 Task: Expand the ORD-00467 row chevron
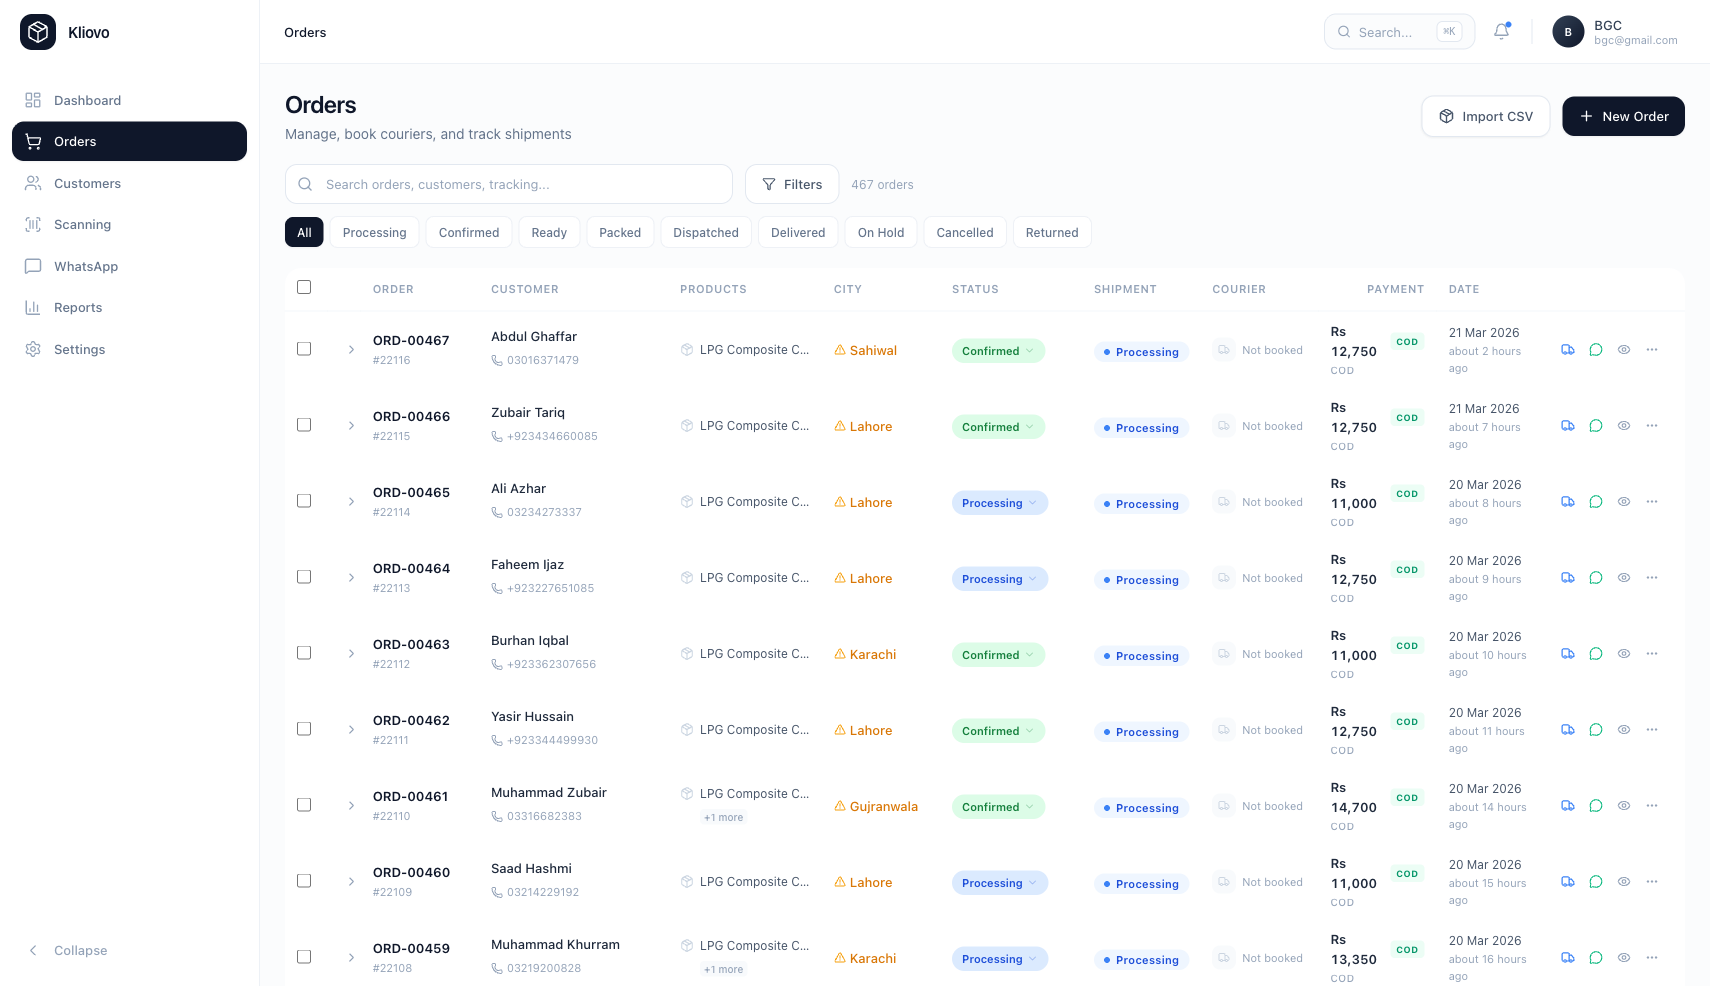[x=351, y=350]
